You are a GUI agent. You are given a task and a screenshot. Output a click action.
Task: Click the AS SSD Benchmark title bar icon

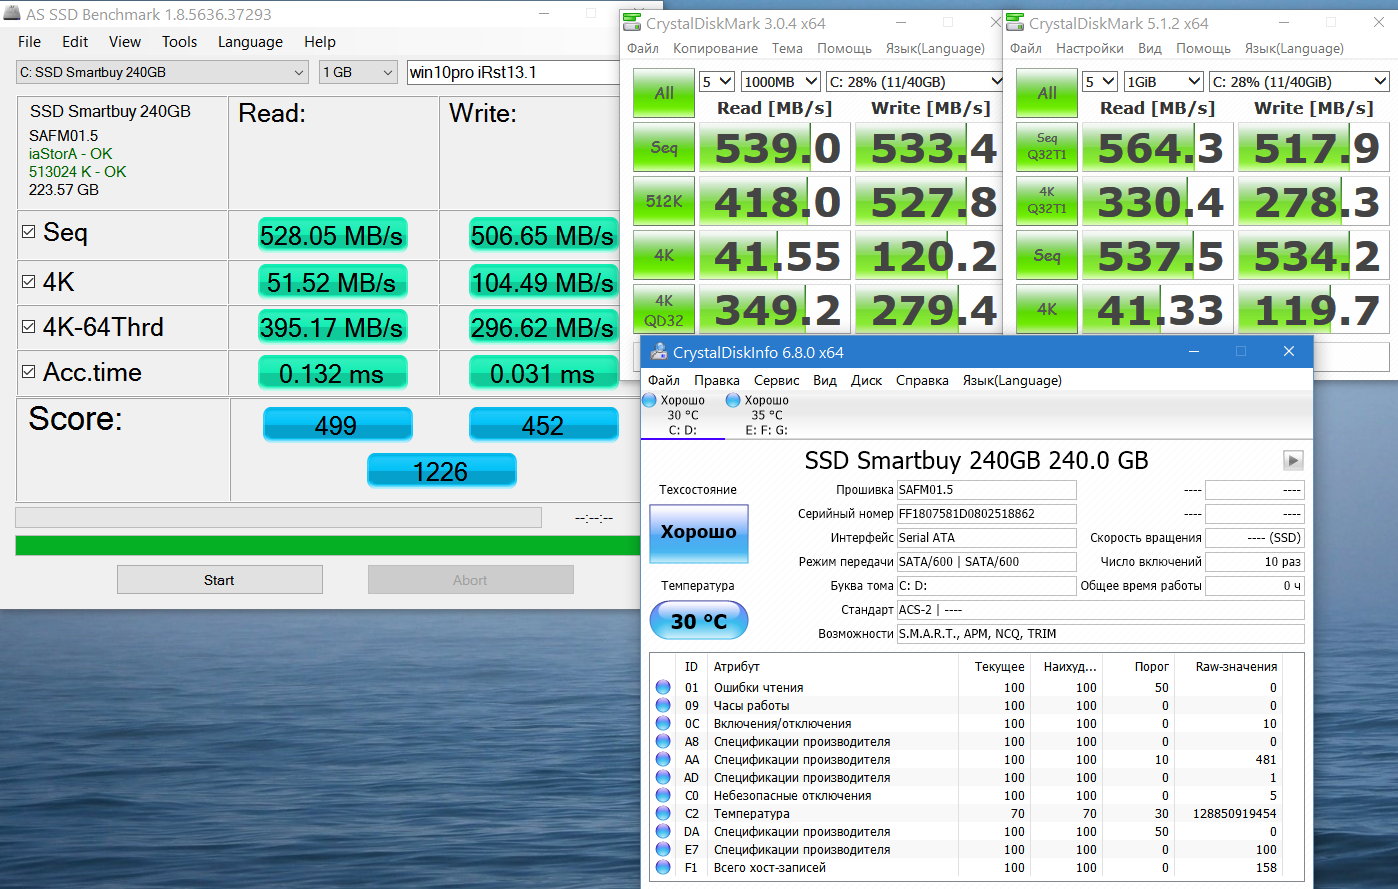pos(13,14)
